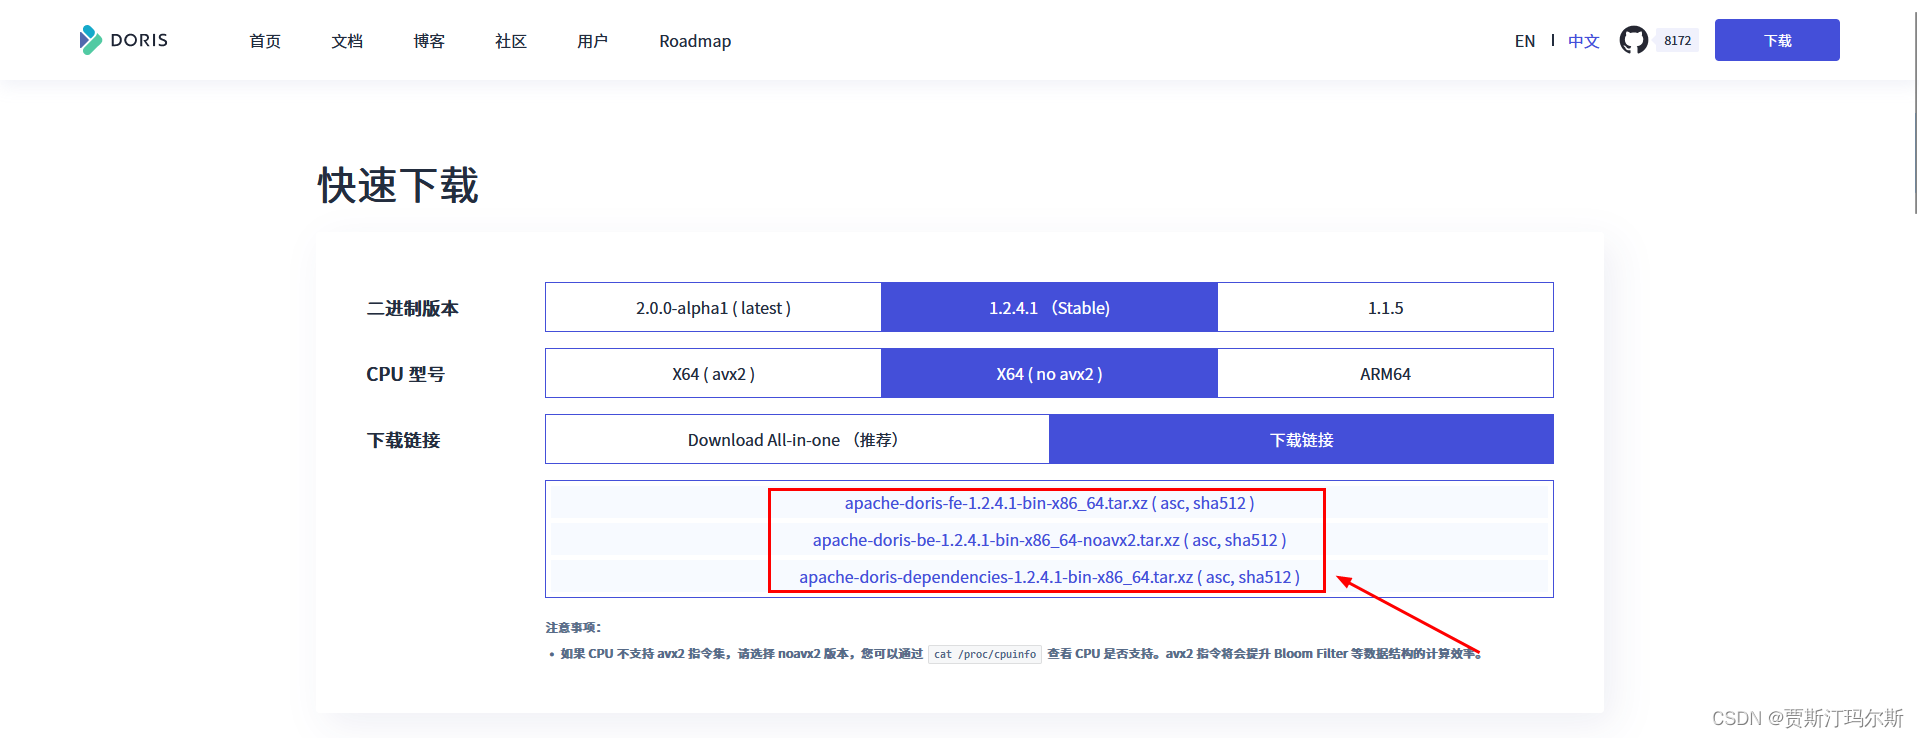Click the 8172 GitHub star count
This screenshot has height=738, width=1919.
click(x=1677, y=41)
